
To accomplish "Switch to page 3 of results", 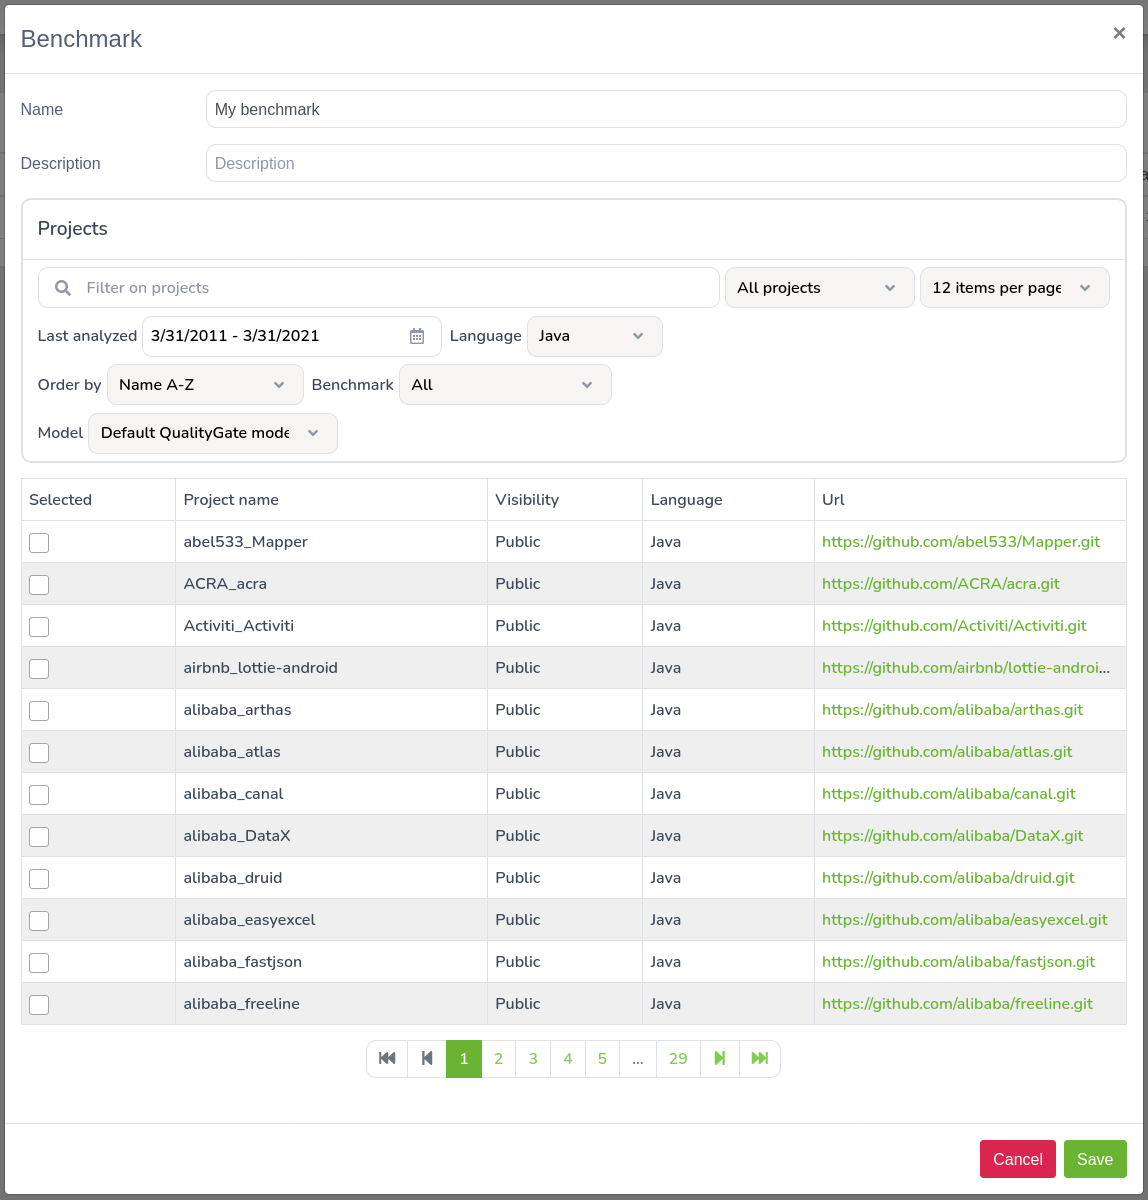I will tap(533, 1059).
